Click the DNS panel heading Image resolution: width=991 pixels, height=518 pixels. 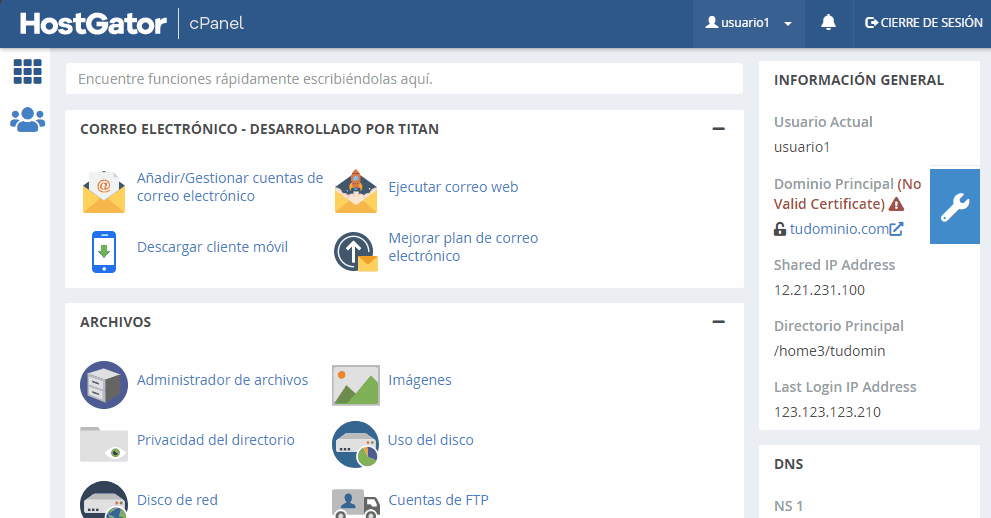coord(789,464)
